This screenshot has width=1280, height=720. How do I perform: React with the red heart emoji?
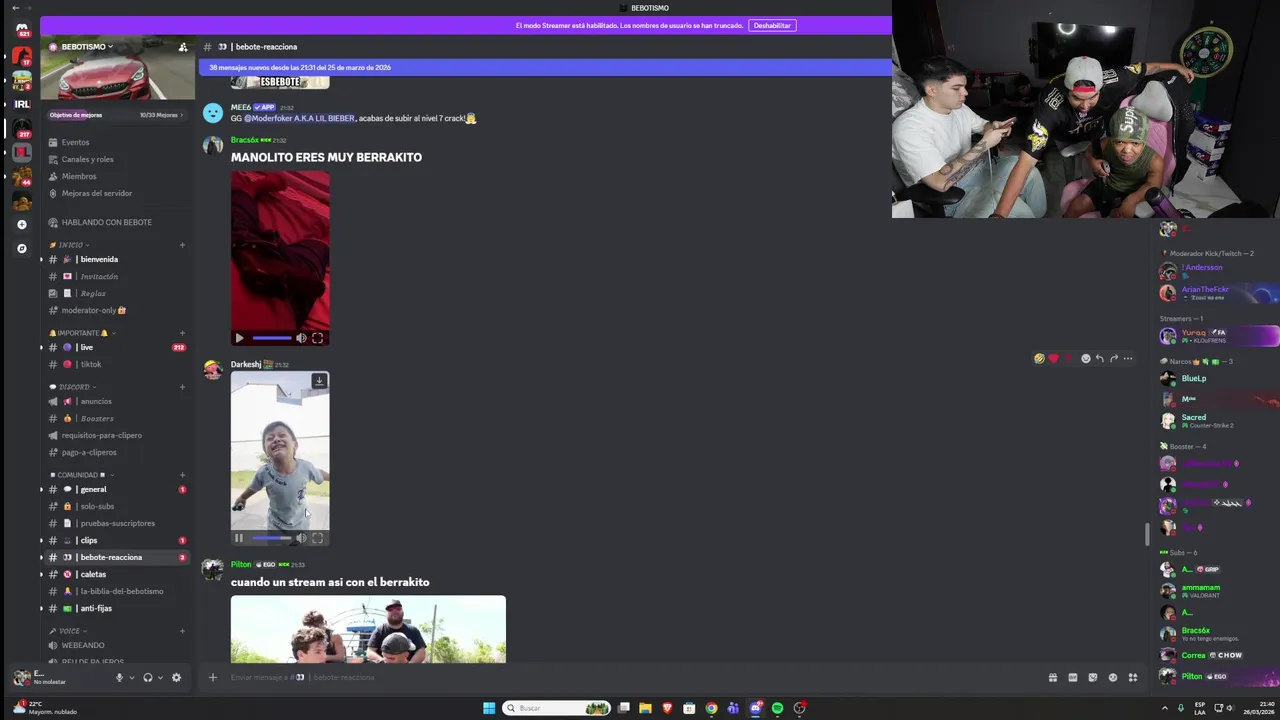point(1053,358)
